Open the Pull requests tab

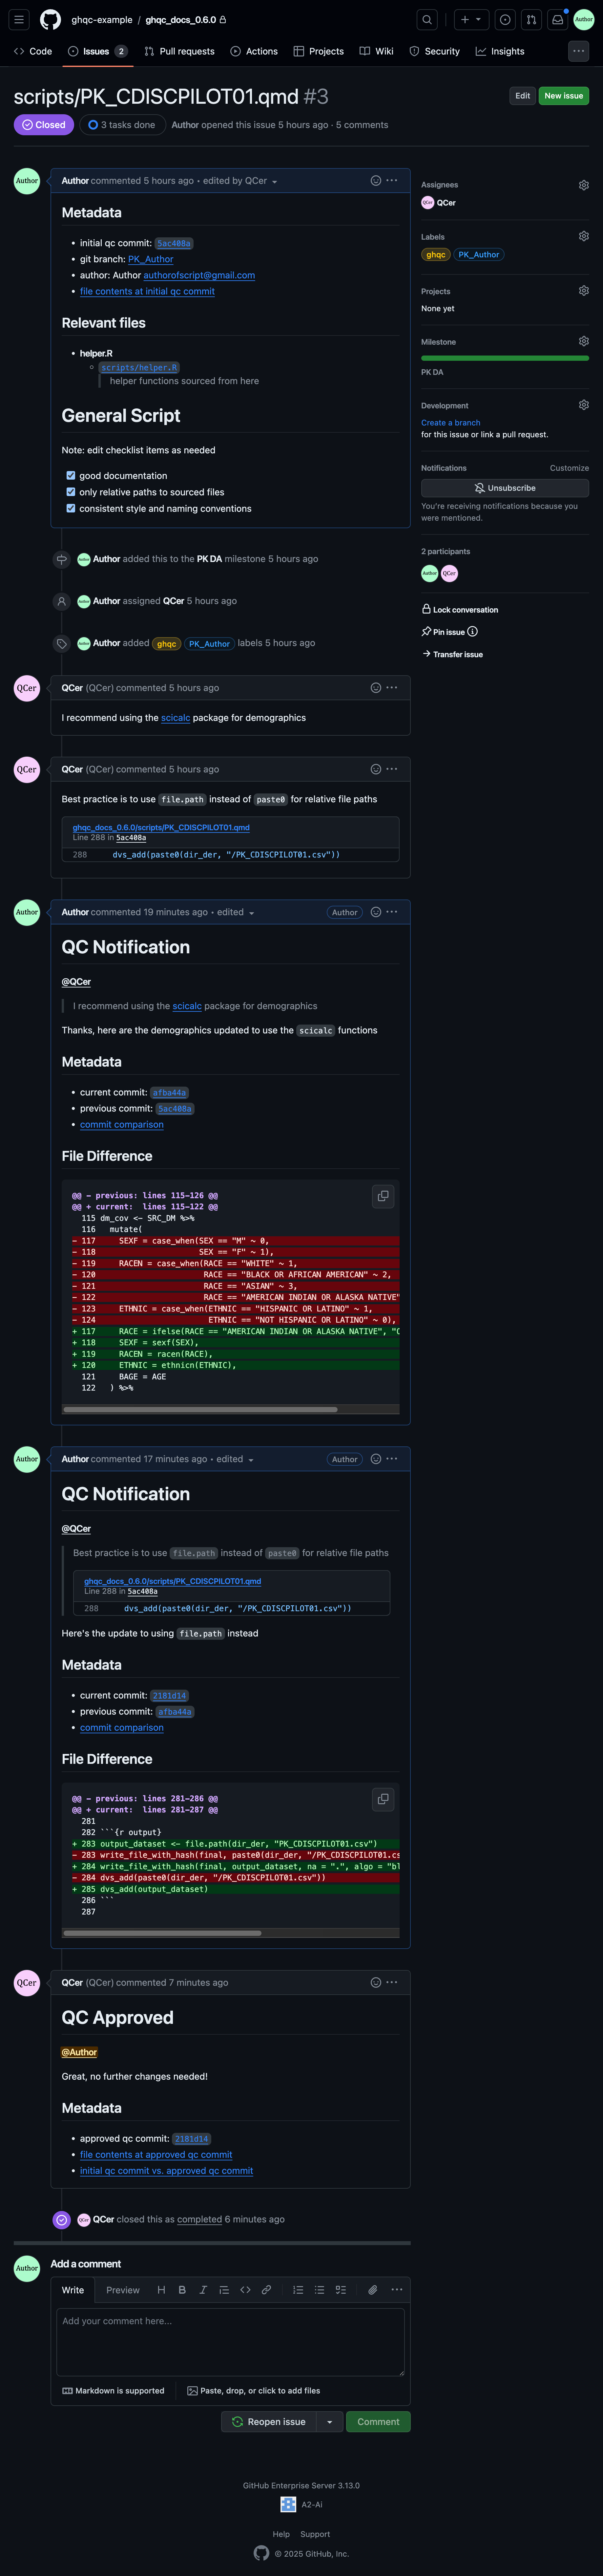click(180, 51)
